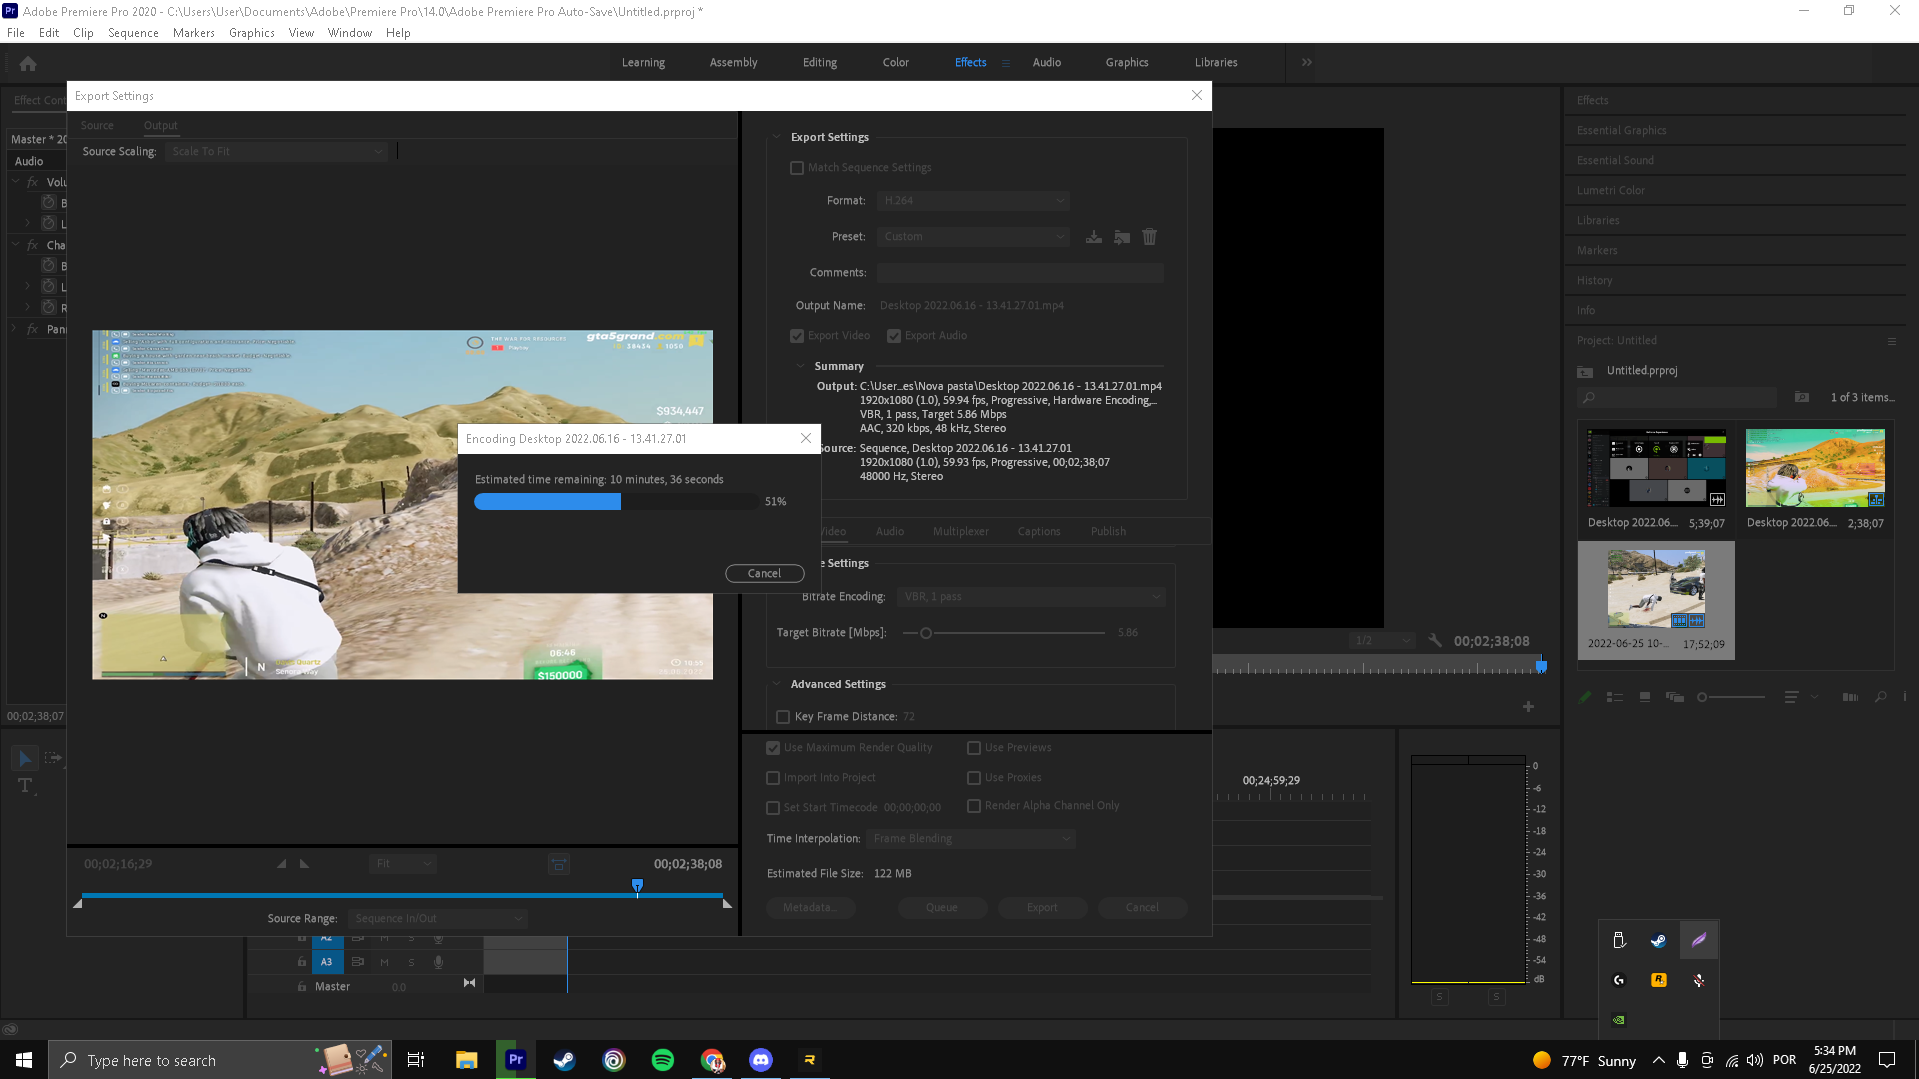The image size is (1919, 1079).
Task: Open Discord from the taskbar
Action: [761, 1060]
